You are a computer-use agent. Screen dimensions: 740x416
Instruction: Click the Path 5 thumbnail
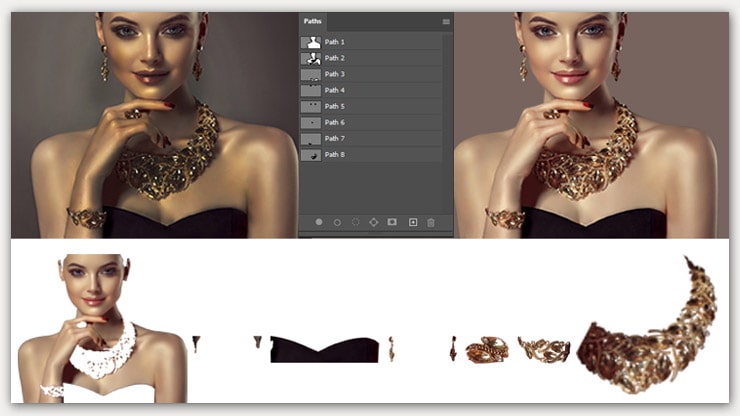[310, 106]
